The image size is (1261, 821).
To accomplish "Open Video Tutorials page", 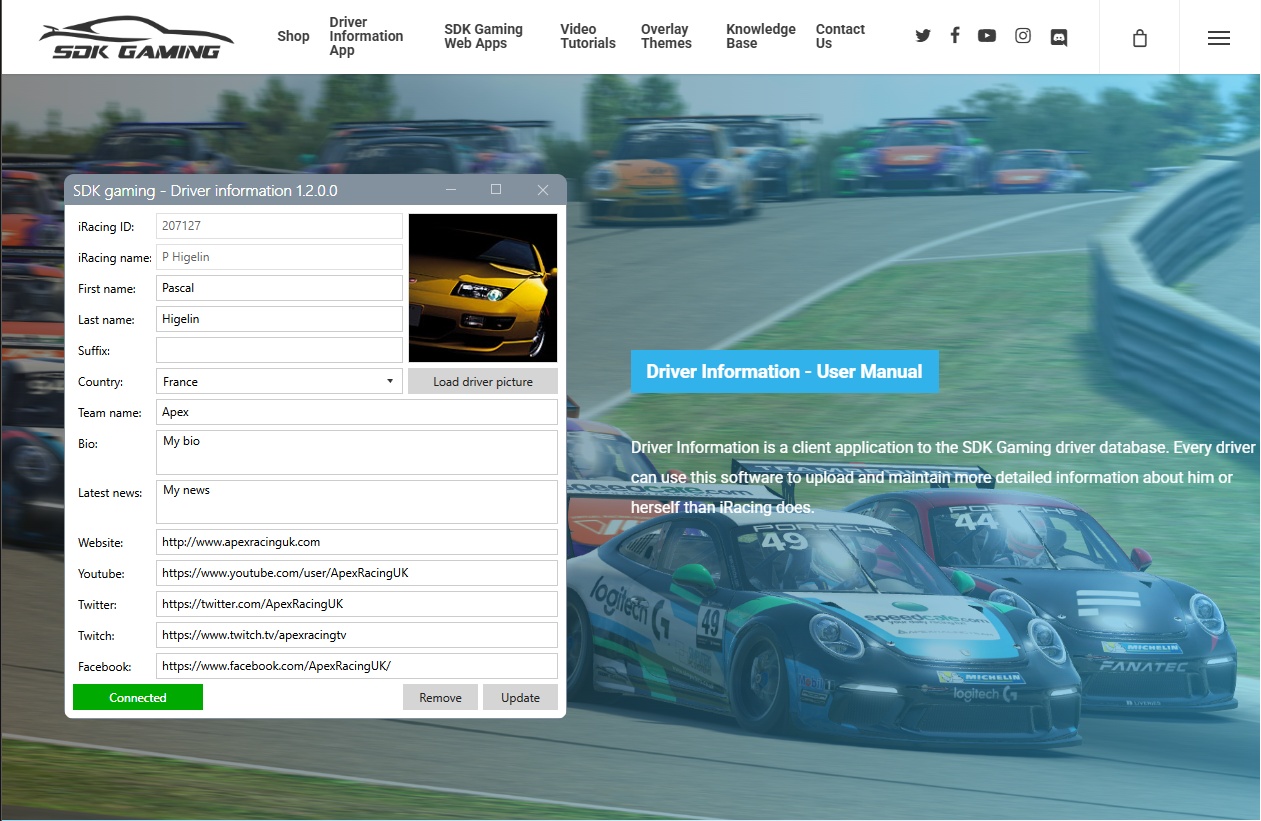I will [588, 36].
